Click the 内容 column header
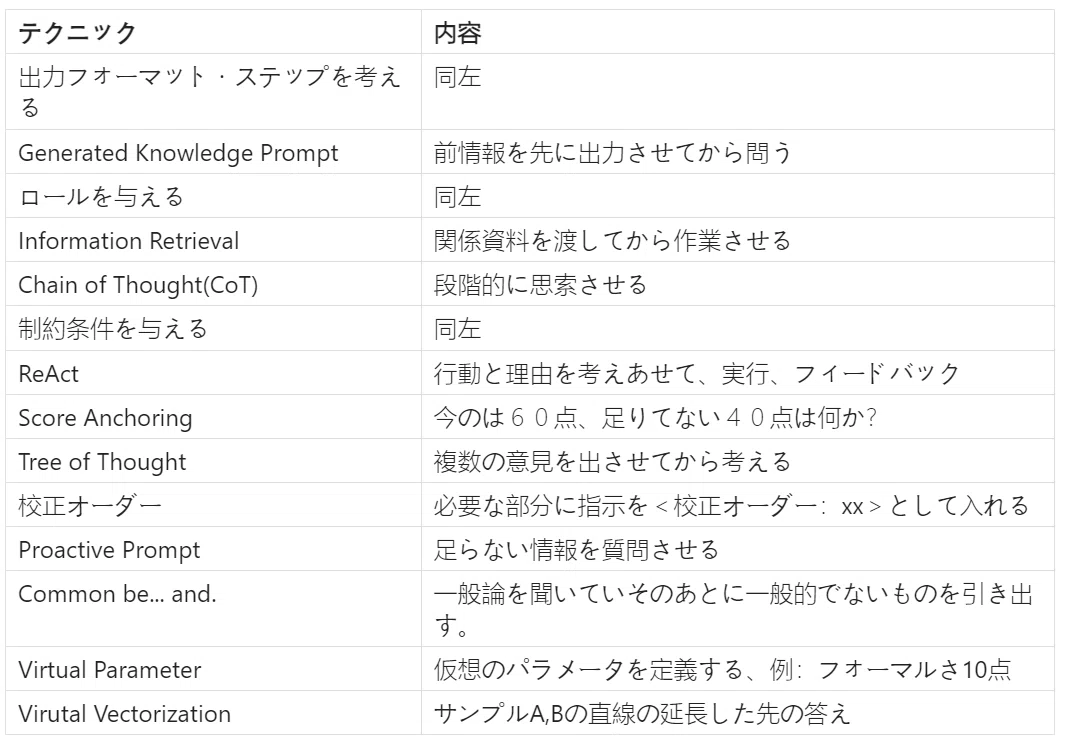The height and width of the screenshot is (742, 1066). (x=738, y=32)
